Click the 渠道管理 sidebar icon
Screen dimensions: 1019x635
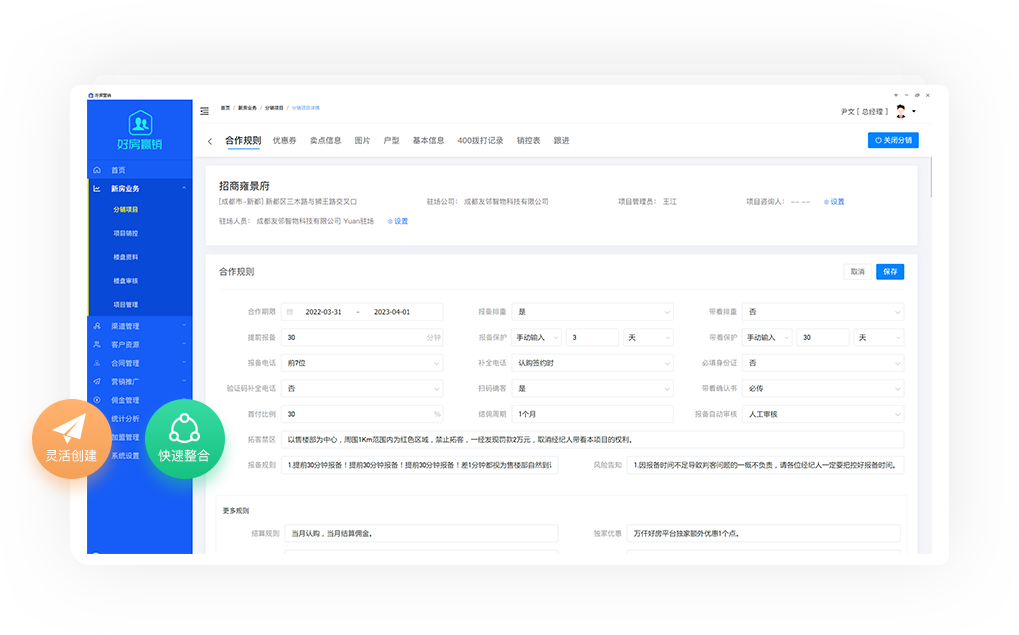(97, 326)
